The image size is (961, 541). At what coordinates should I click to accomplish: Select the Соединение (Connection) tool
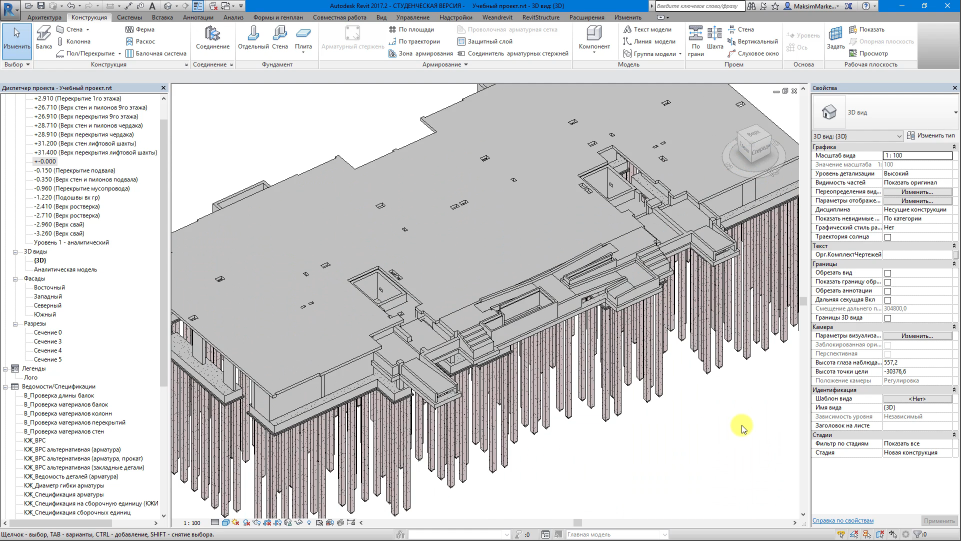pyautogui.click(x=211, y=38)
